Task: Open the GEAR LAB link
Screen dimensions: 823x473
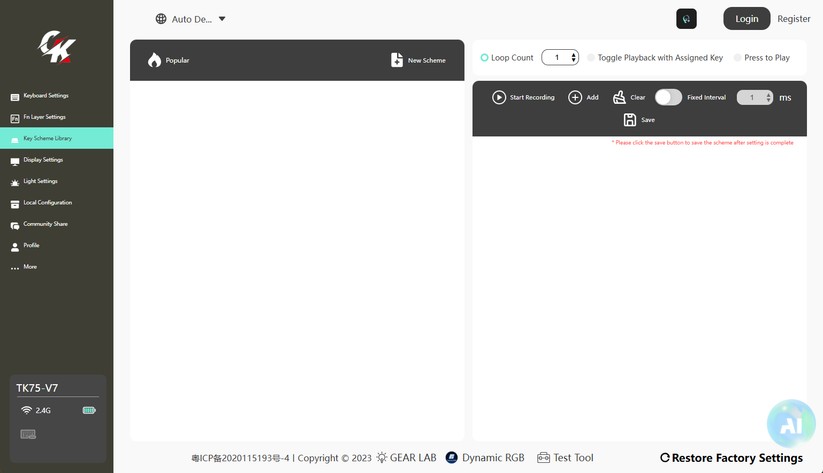Action: 406,458
